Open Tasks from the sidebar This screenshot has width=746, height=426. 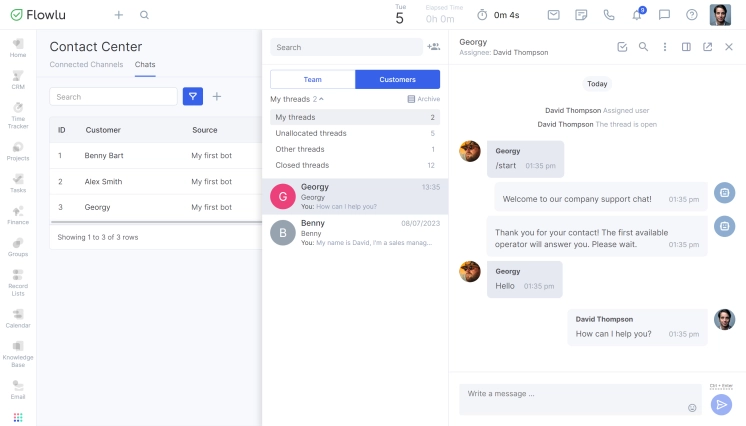coord(18,183)
